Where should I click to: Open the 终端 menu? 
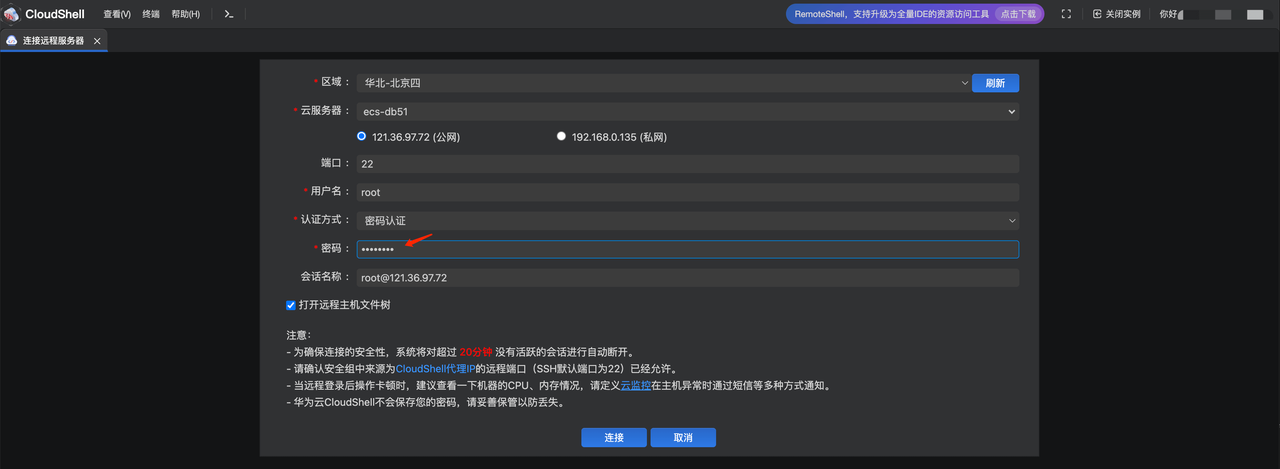[x=151, y=14]
